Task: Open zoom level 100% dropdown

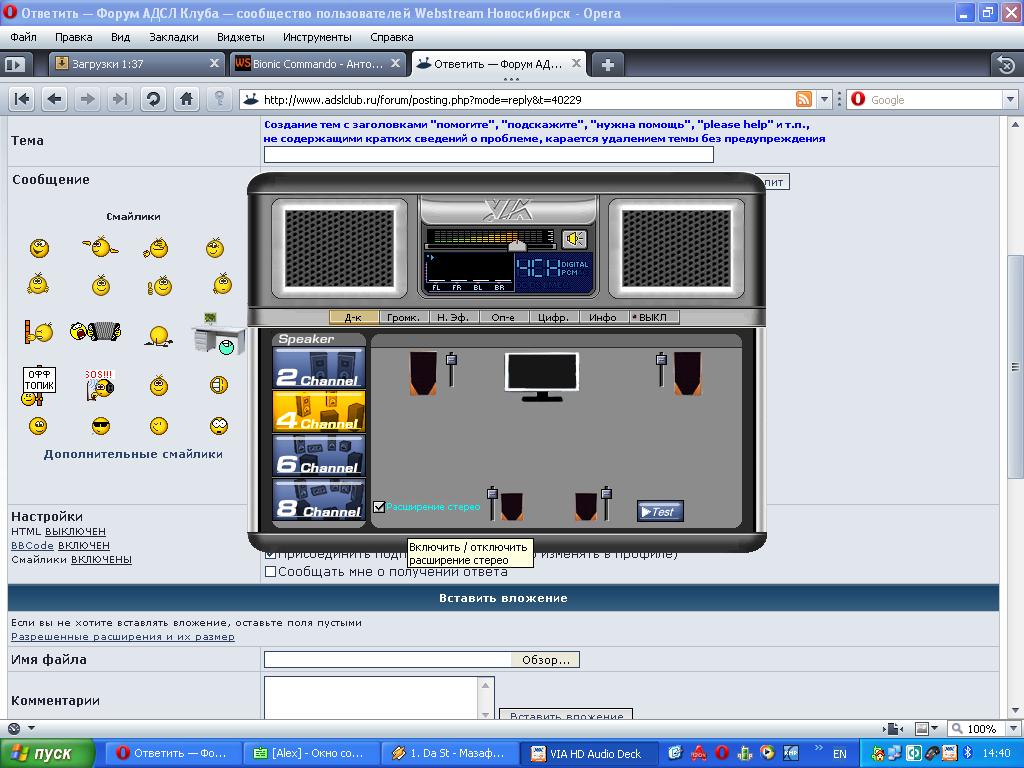Action: (x=1013, y=728)
